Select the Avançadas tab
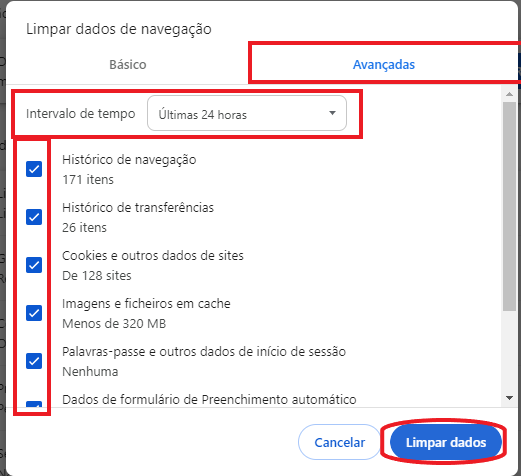521x476 pixels. click(384, 64)
